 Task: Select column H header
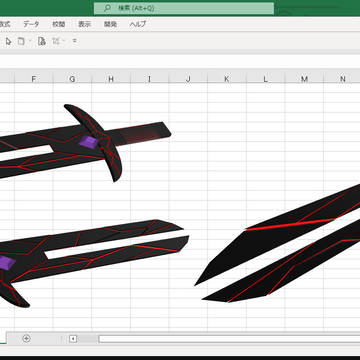coord(111,79)
